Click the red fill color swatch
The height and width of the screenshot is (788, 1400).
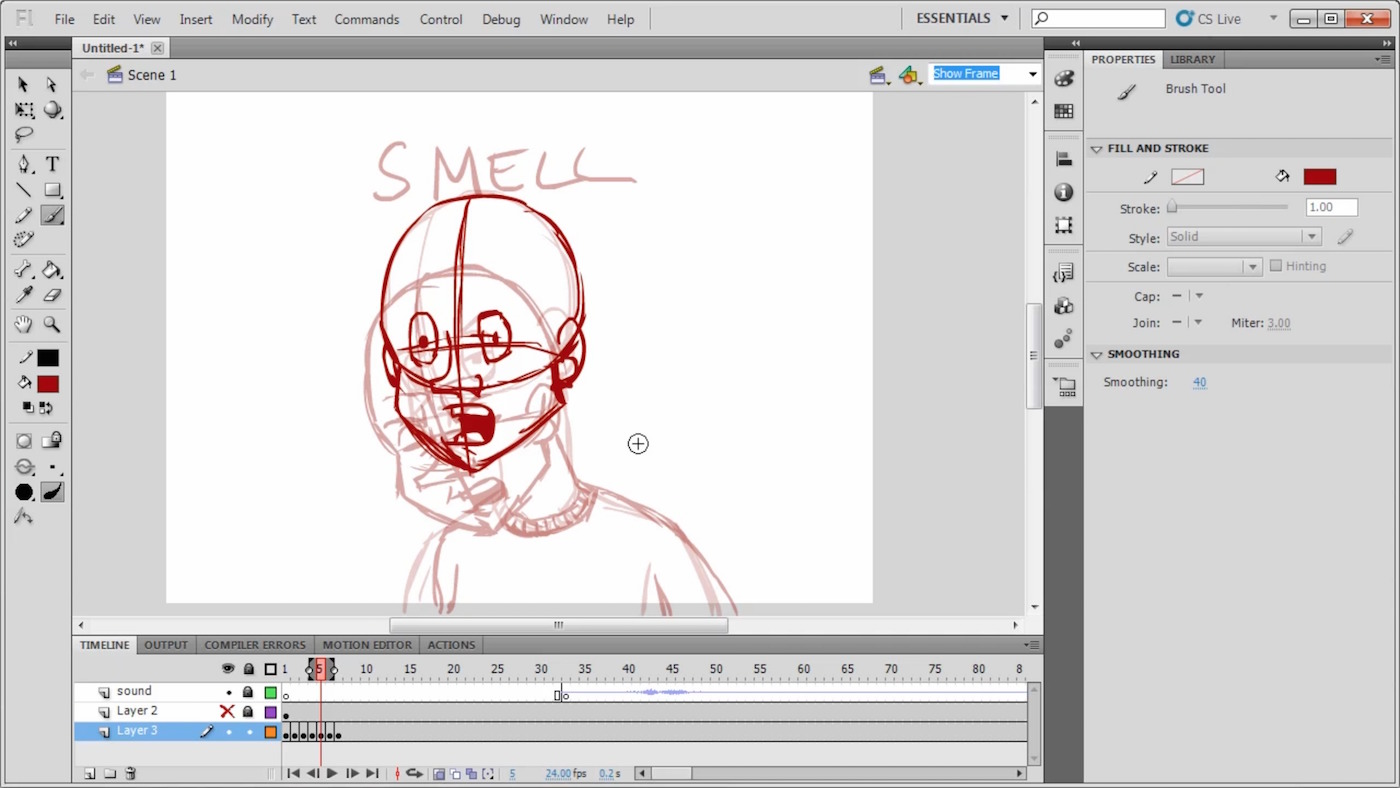(1319, 177)
